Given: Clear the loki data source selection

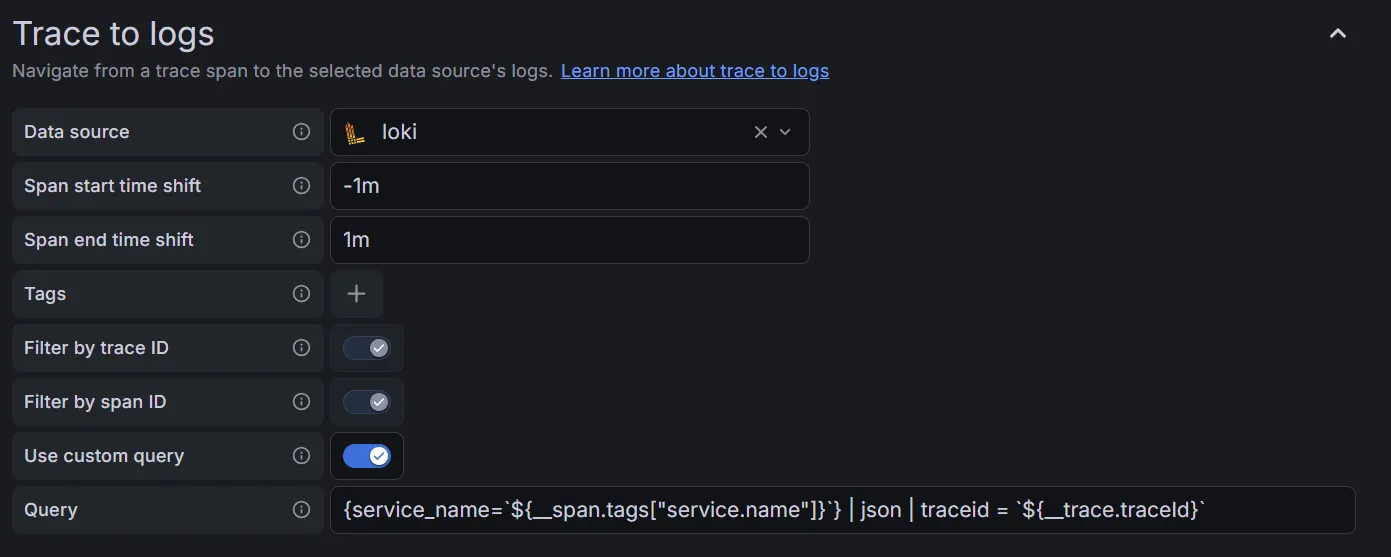Looking at the screenshot, I should [760, 132].
